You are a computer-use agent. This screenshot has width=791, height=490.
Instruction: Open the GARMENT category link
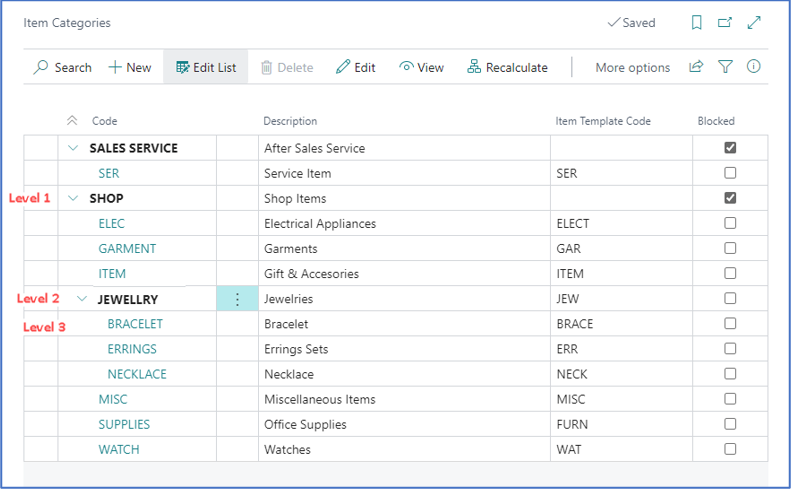tap(127, 249)
